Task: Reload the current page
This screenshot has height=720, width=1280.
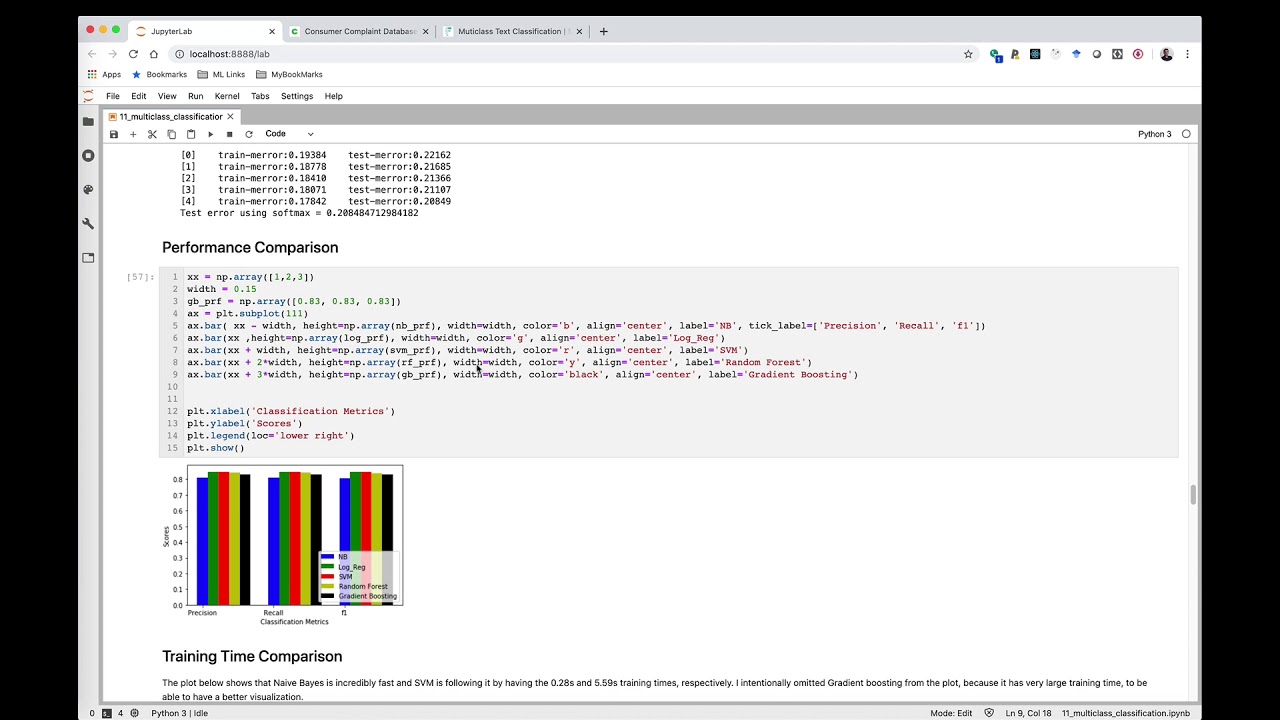Action: click(x=133, y=54)
